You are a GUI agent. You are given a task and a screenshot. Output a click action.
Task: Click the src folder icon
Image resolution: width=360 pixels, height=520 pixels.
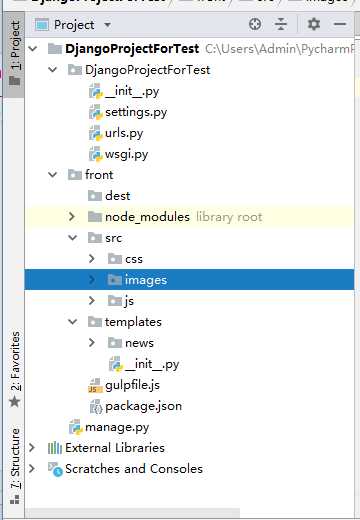tap(95, 238)
